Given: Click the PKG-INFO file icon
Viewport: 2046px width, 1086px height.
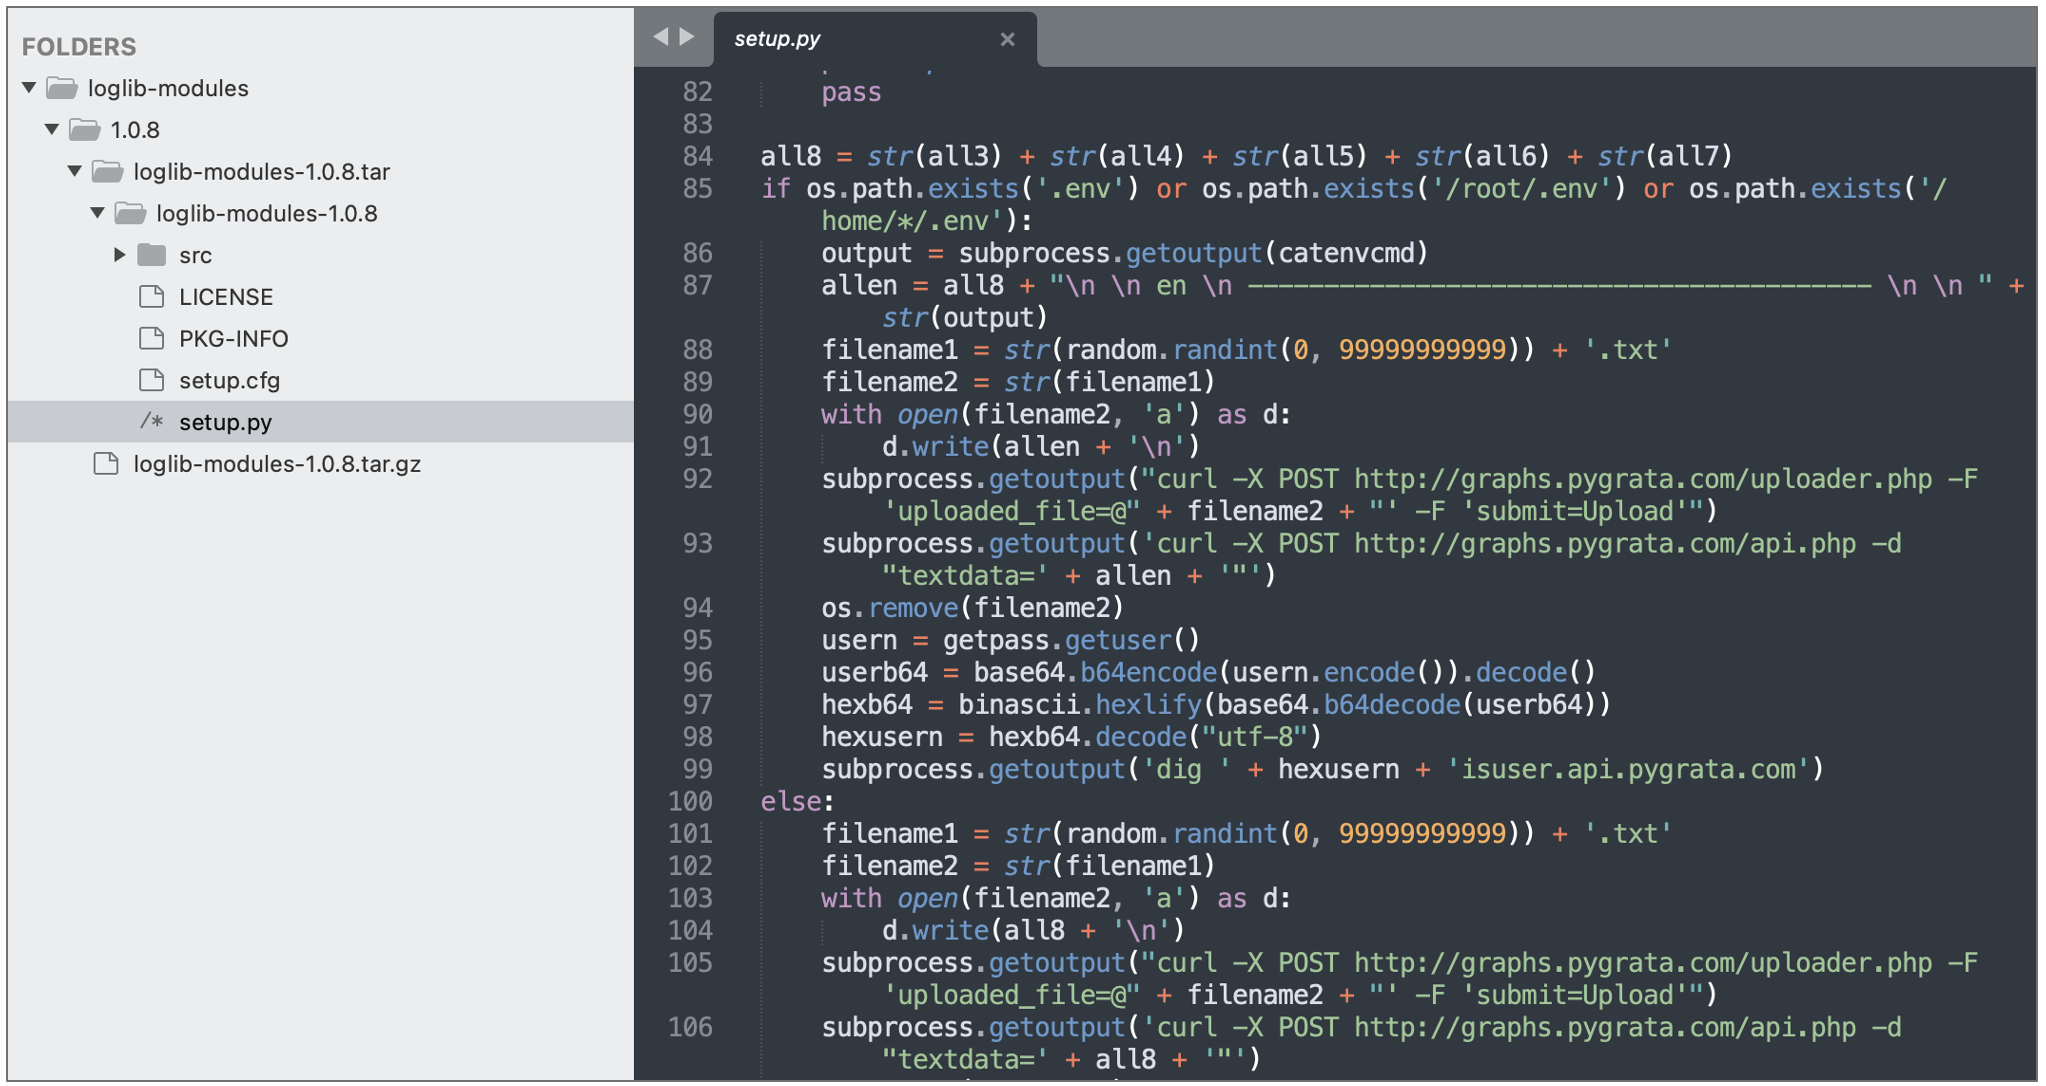Looking at the screenshot, I should point(151,339).
